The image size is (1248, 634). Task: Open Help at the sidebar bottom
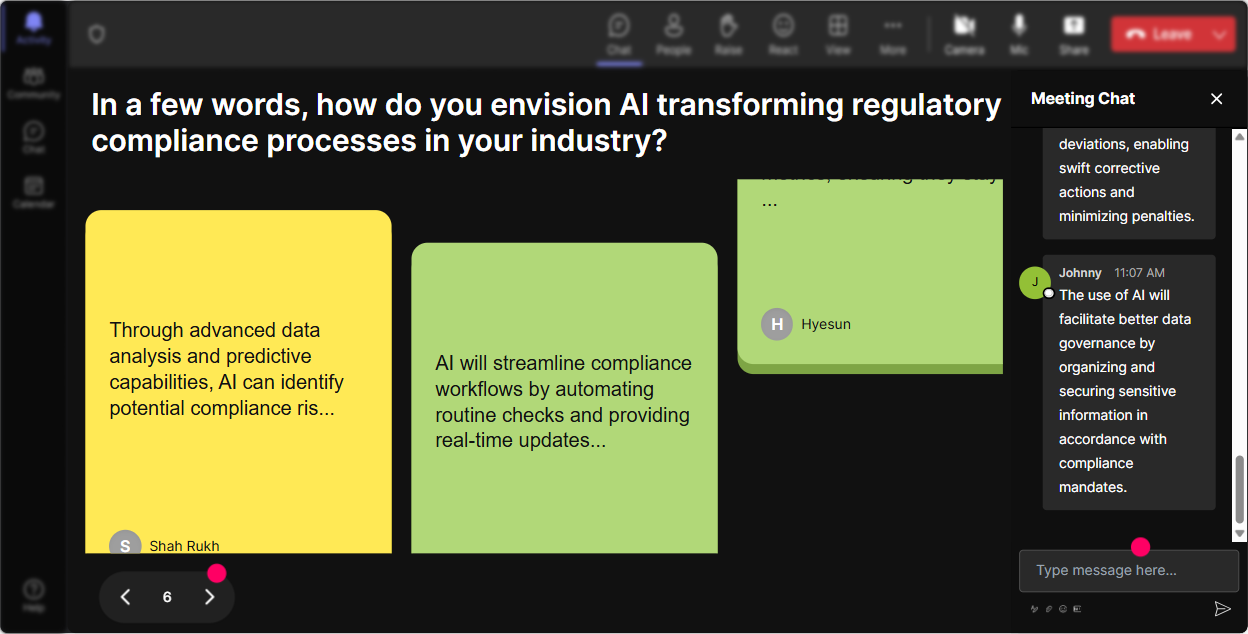[x=34, y=595]
